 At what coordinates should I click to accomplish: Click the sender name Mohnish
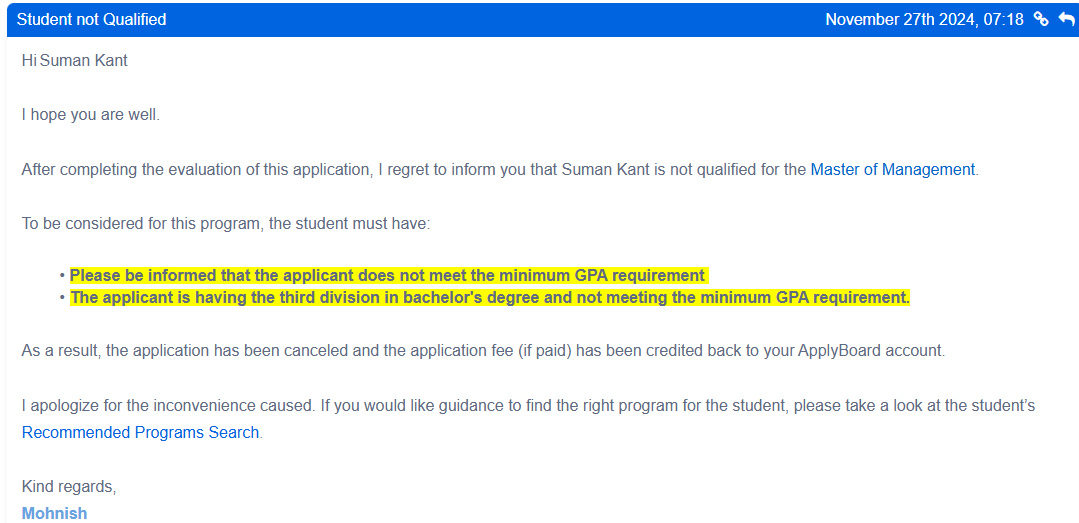click(x=54, y=513)
